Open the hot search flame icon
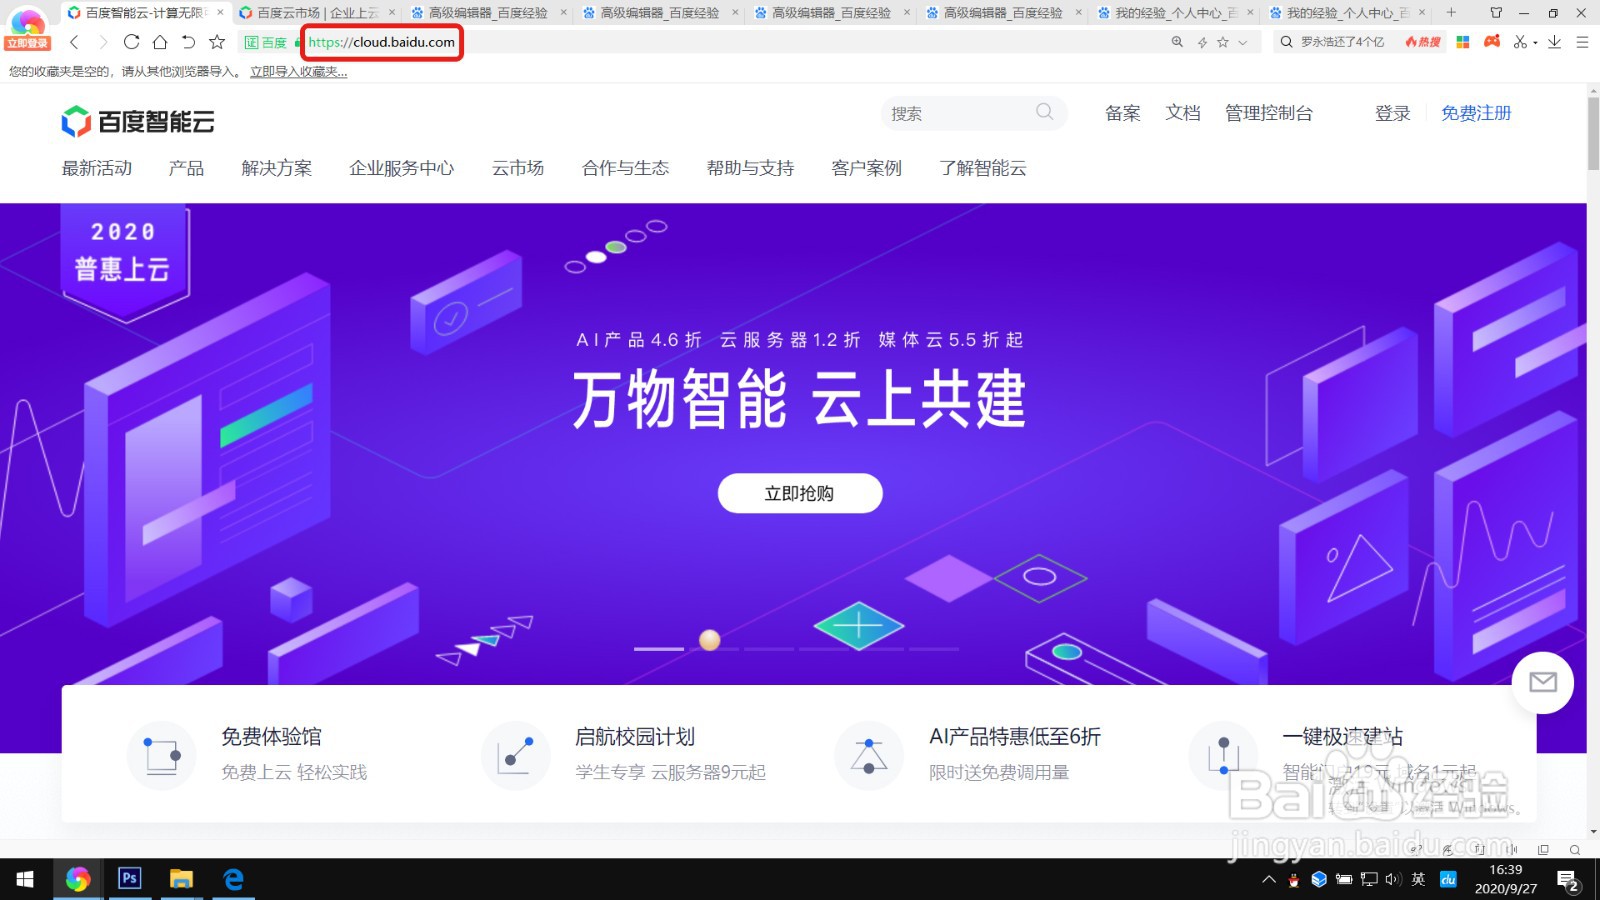 [x=1414, y=42]
